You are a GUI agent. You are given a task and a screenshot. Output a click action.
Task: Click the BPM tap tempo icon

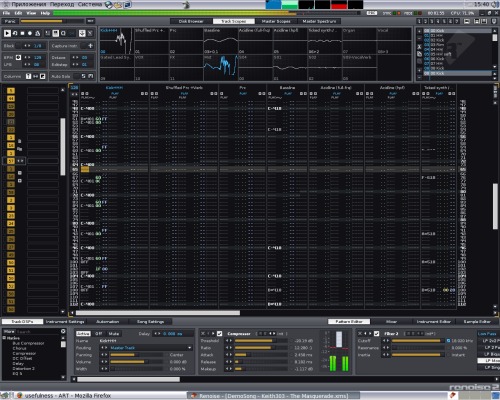click(x=18, y=57)
